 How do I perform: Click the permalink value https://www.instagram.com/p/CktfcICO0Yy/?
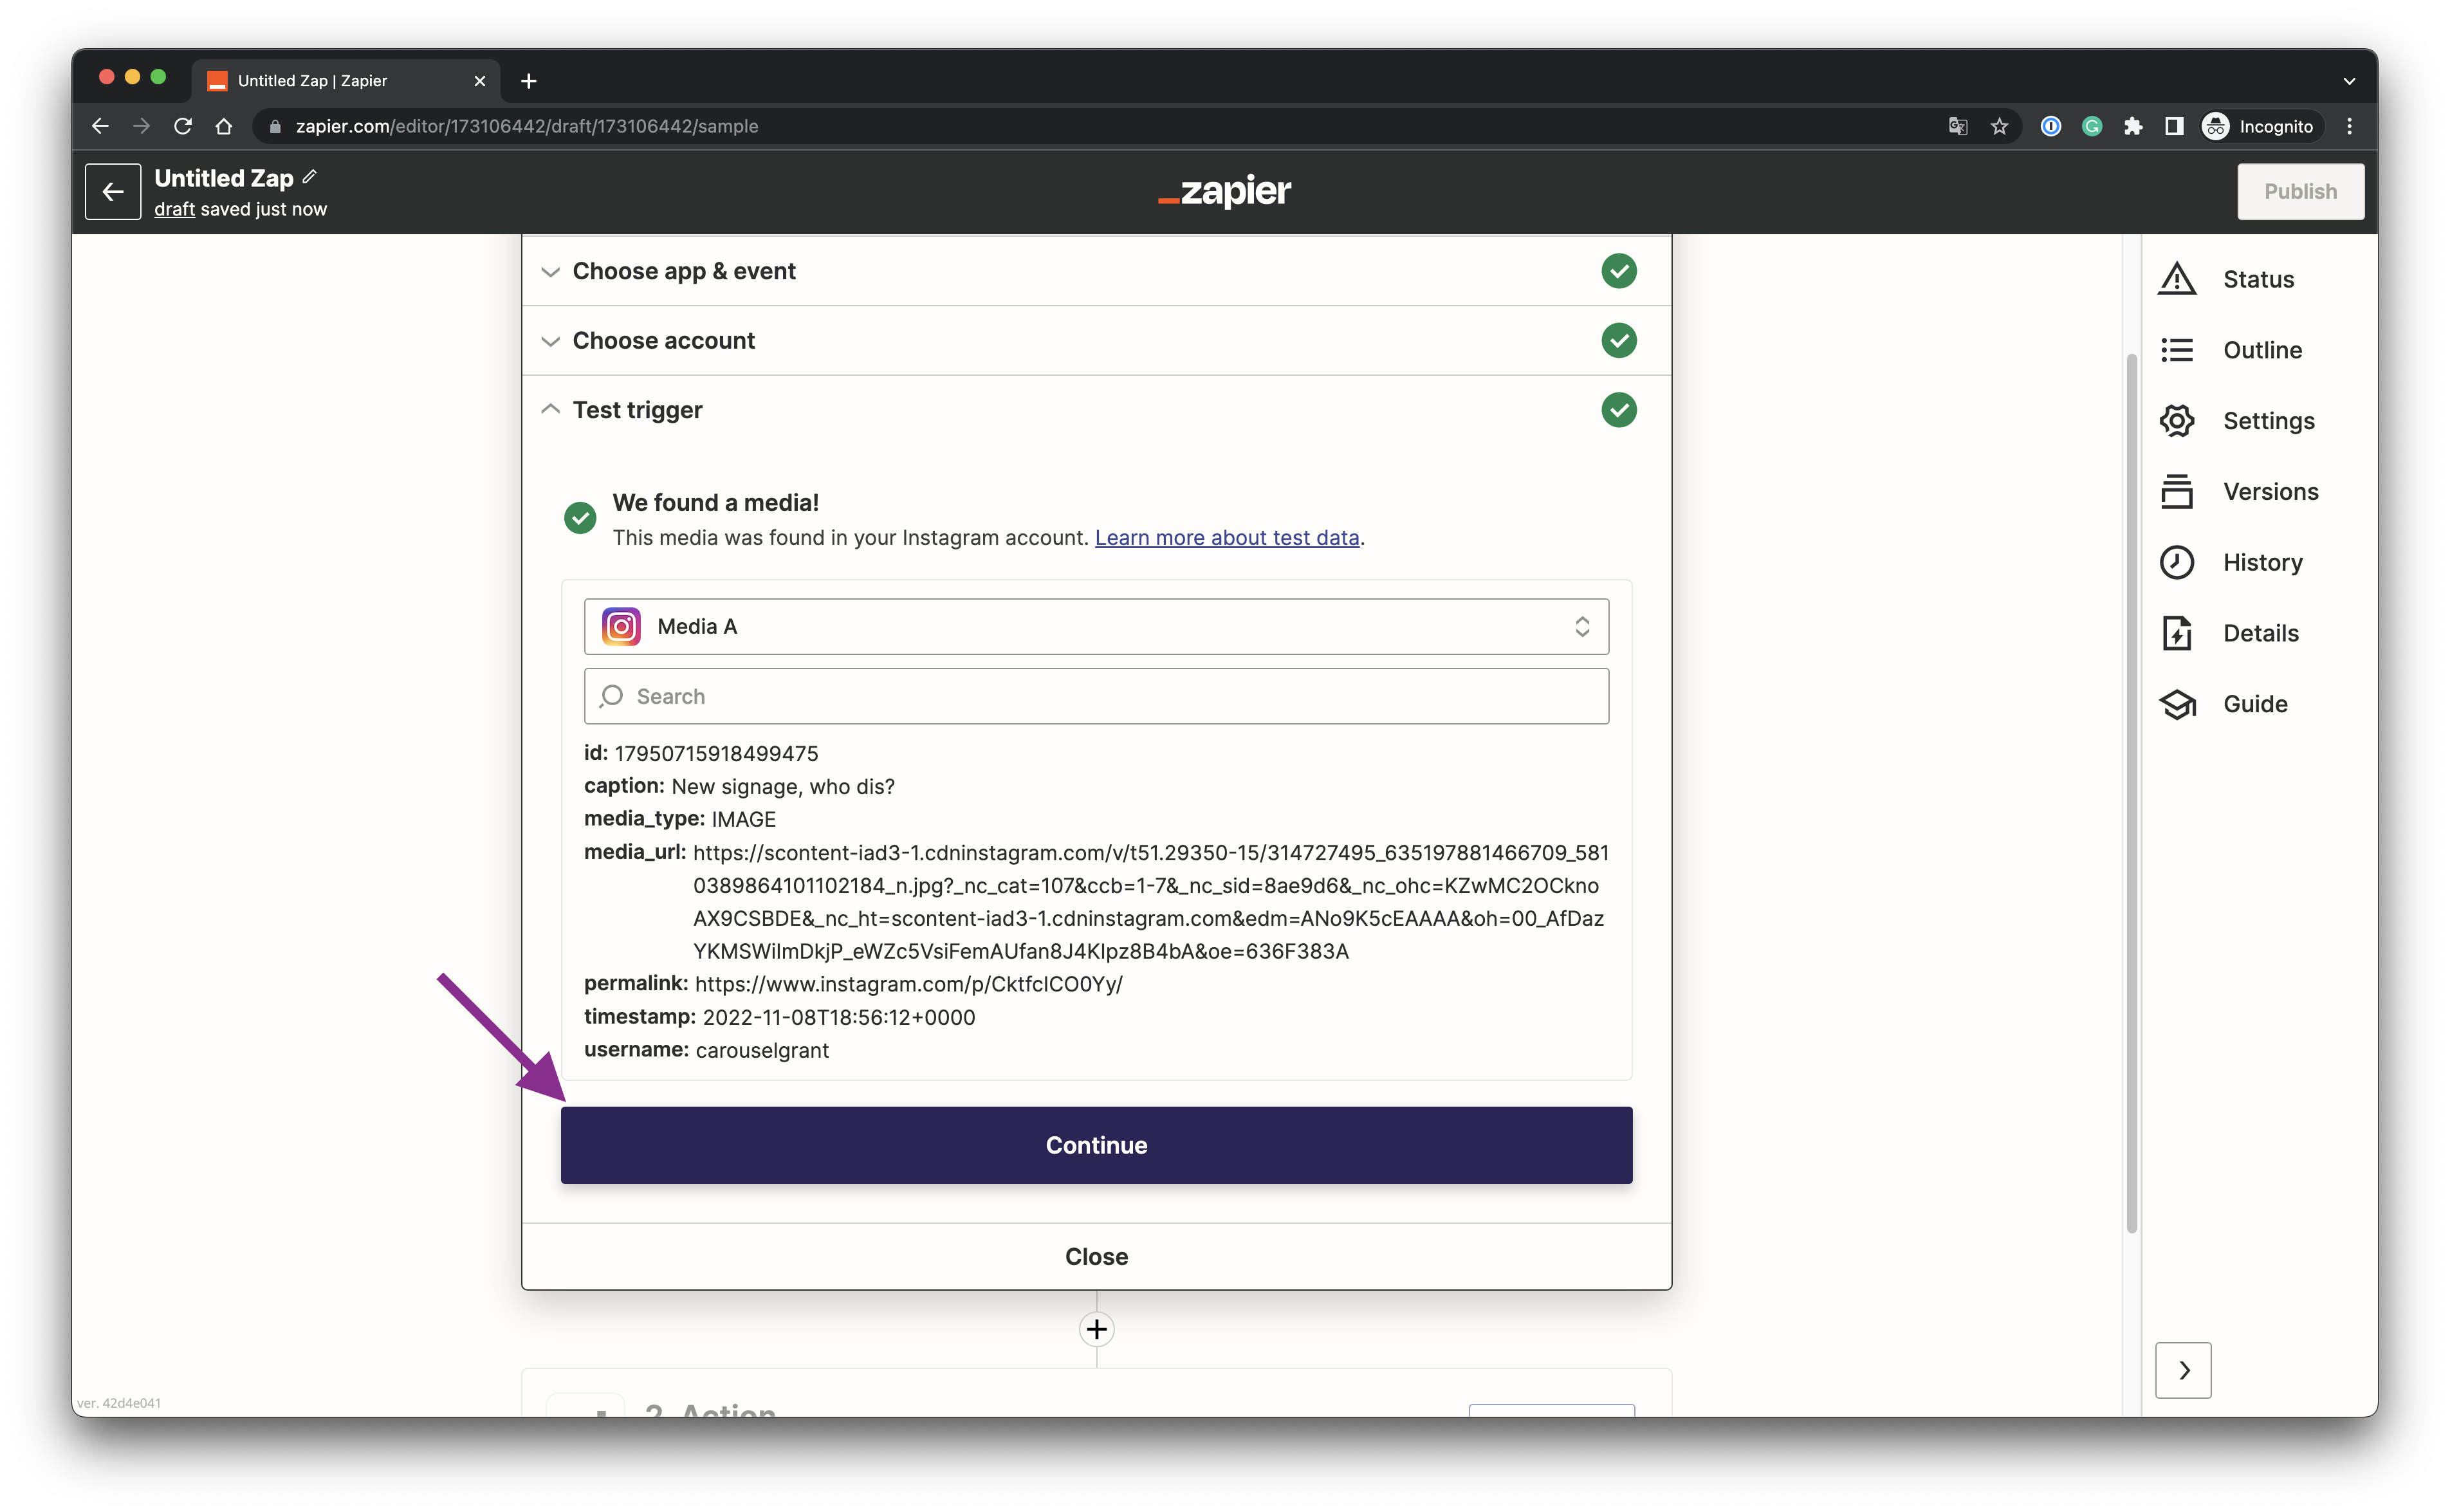908,984
